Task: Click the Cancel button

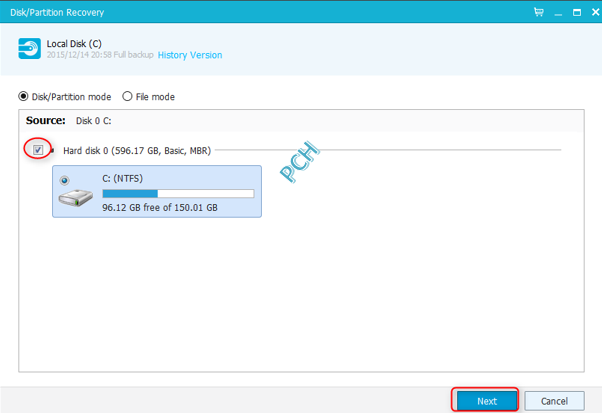Action: point(554,401)
